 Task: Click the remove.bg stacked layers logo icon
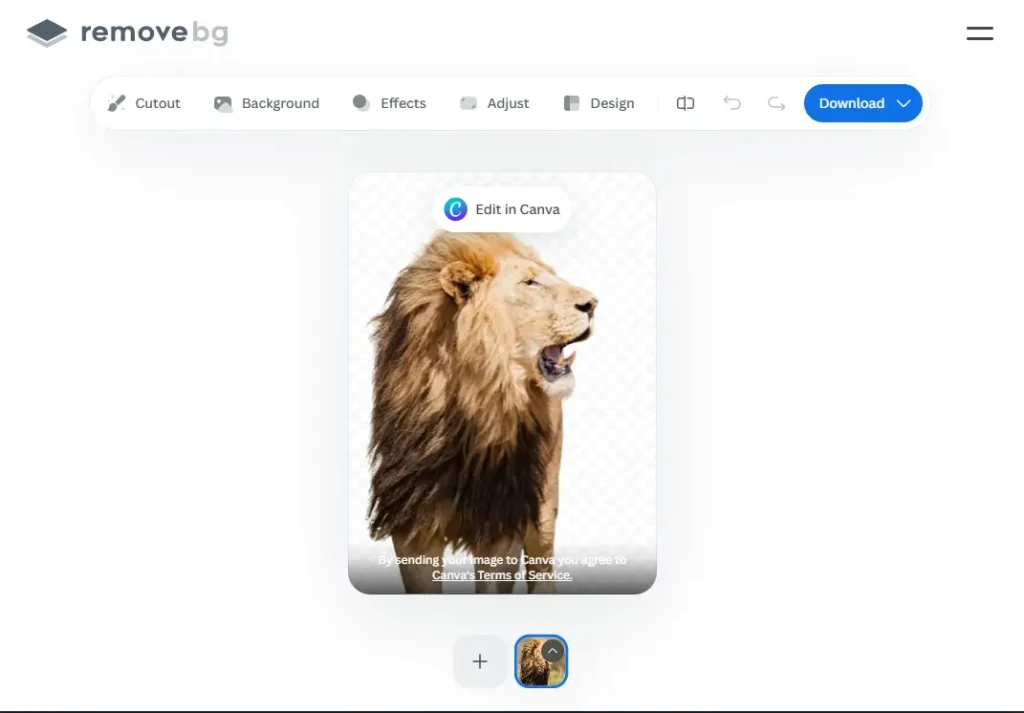47,33
